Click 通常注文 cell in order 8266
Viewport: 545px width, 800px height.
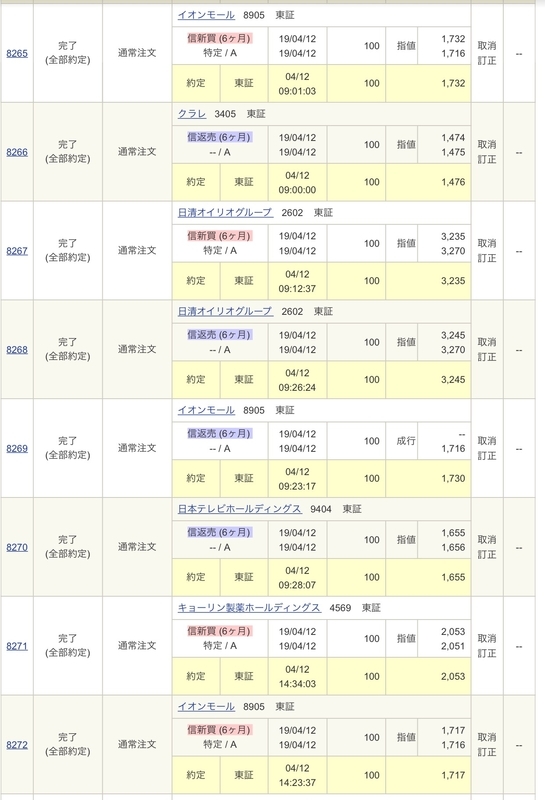[x=137, y=152]
